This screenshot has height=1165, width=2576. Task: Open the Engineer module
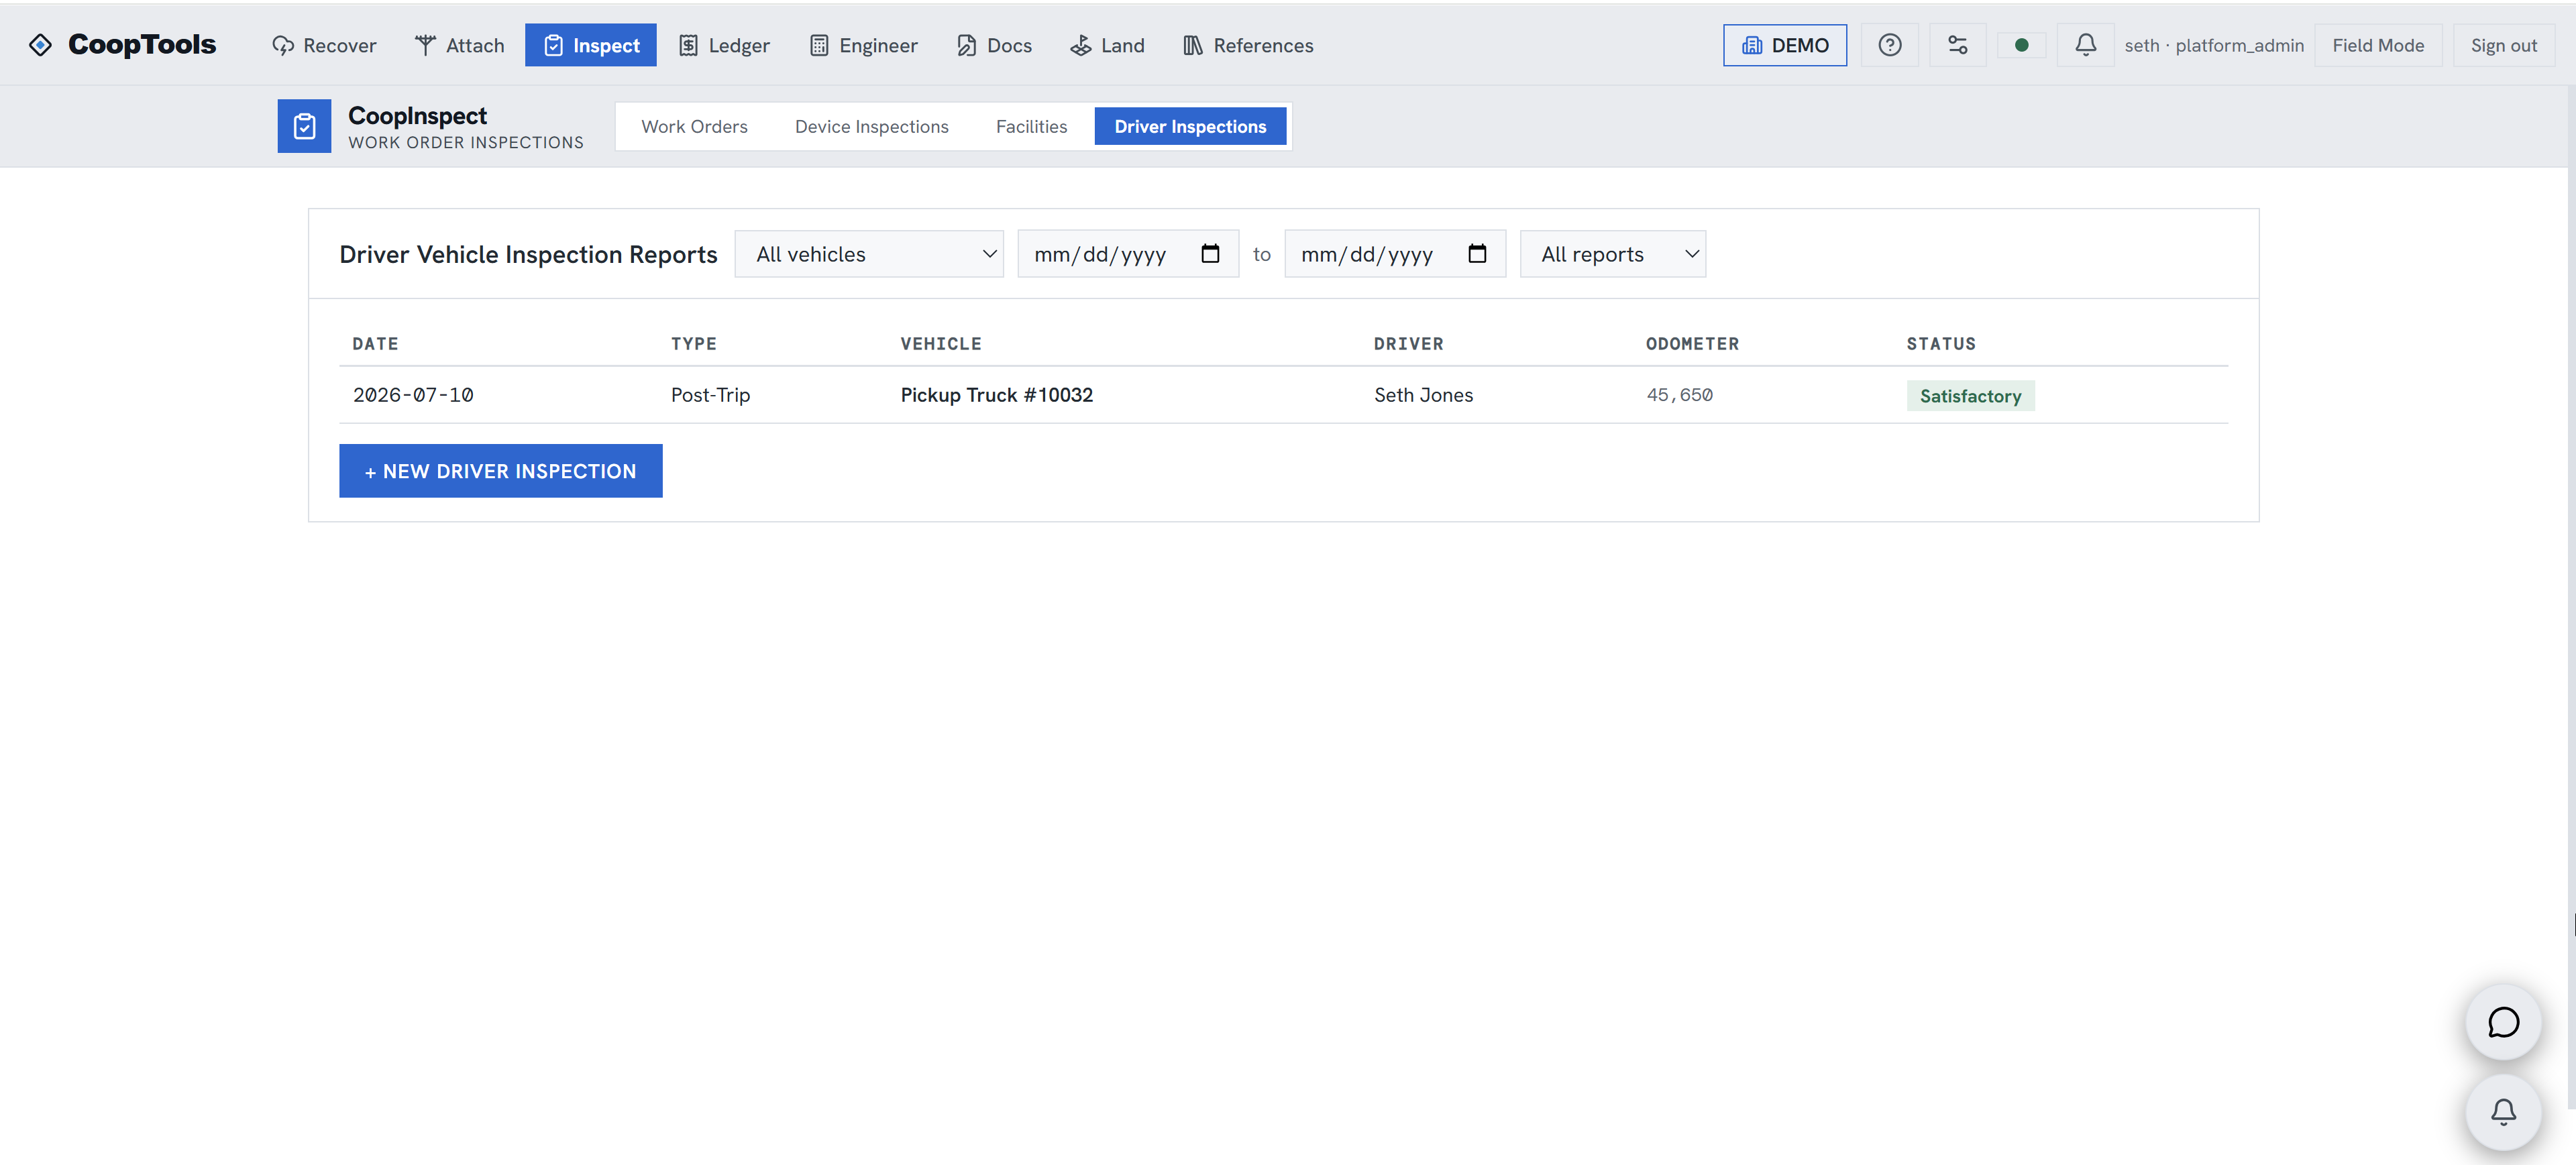[863, 45]
